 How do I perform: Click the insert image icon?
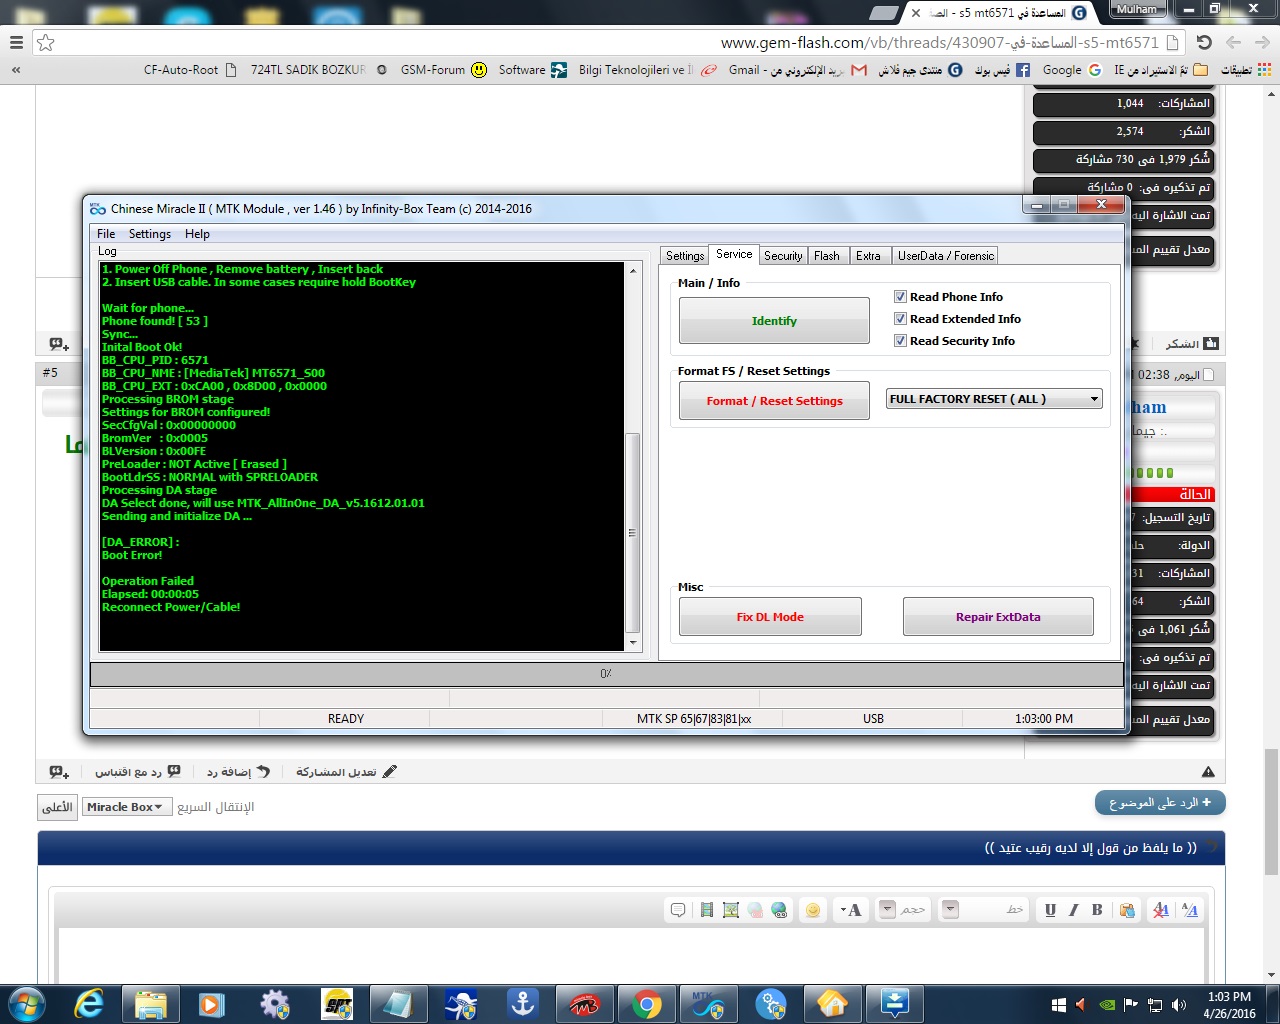731,910
